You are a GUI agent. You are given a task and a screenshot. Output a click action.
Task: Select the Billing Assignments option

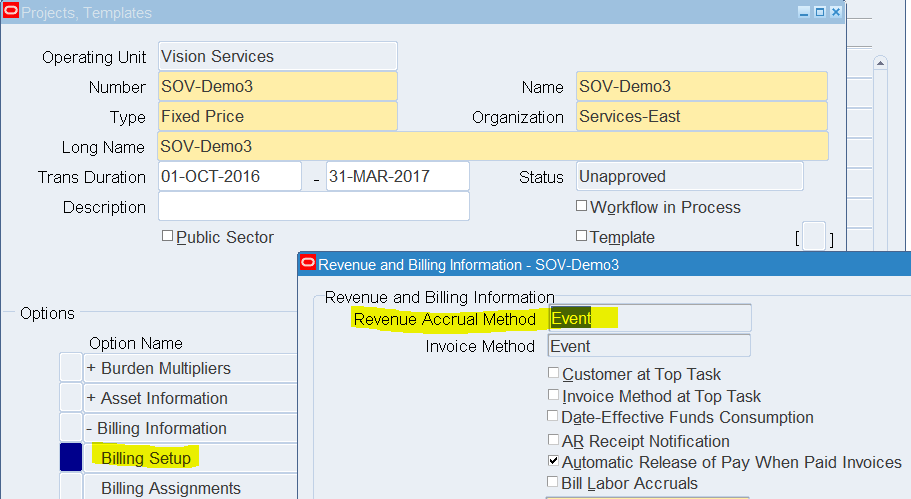171,488
